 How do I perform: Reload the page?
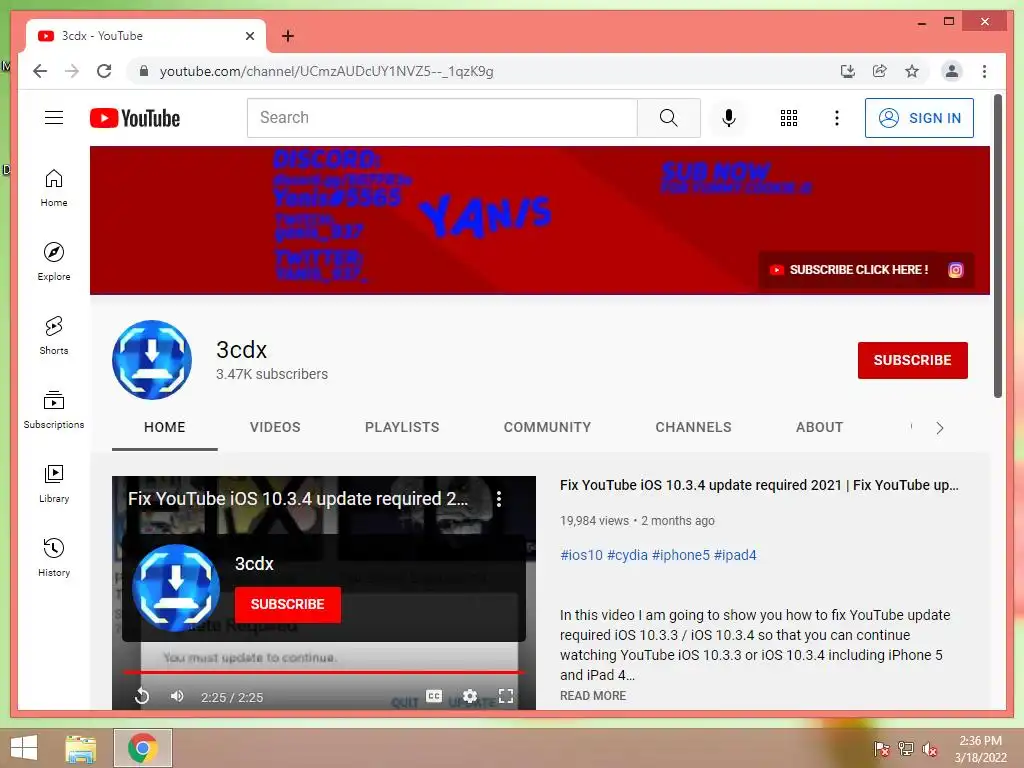pyautogui.click(x=104, y=71)
